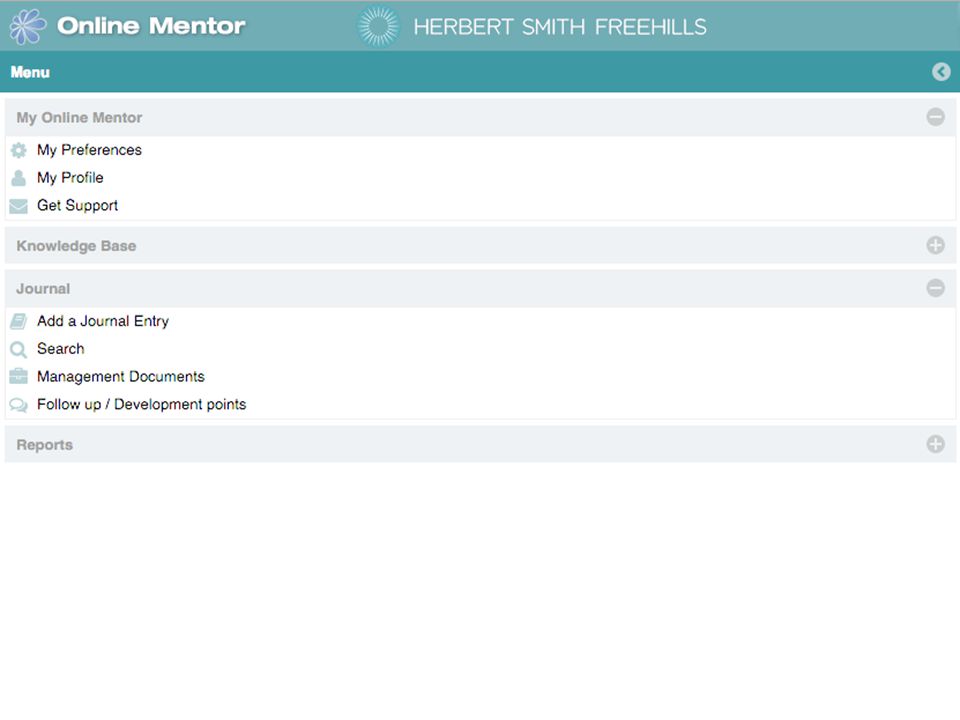960x720 pixels.
Task: Click the speech bubbles icon for Follow up
Action: tap(19, 405)
